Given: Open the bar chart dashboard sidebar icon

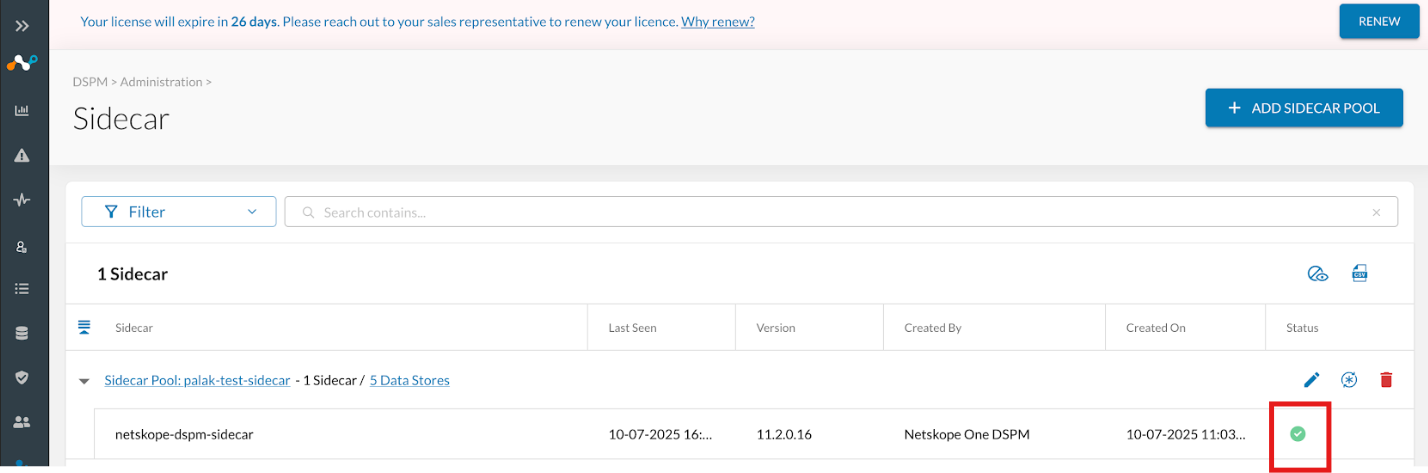Looking at the screenshot, I should (x=22, y=110).
